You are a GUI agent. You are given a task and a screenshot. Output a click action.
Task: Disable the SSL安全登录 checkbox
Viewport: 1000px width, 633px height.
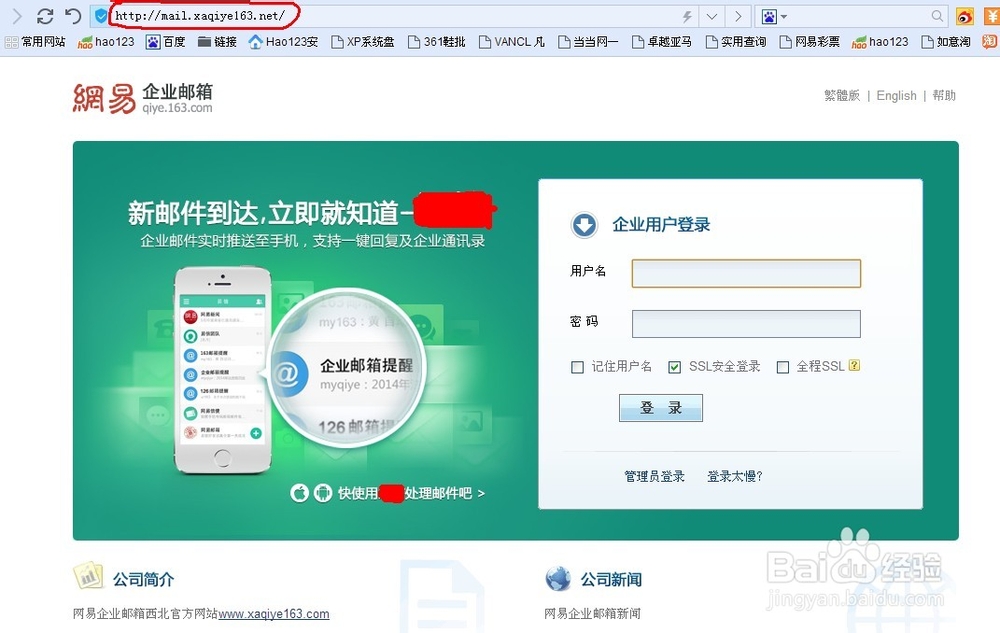[674, 367]
